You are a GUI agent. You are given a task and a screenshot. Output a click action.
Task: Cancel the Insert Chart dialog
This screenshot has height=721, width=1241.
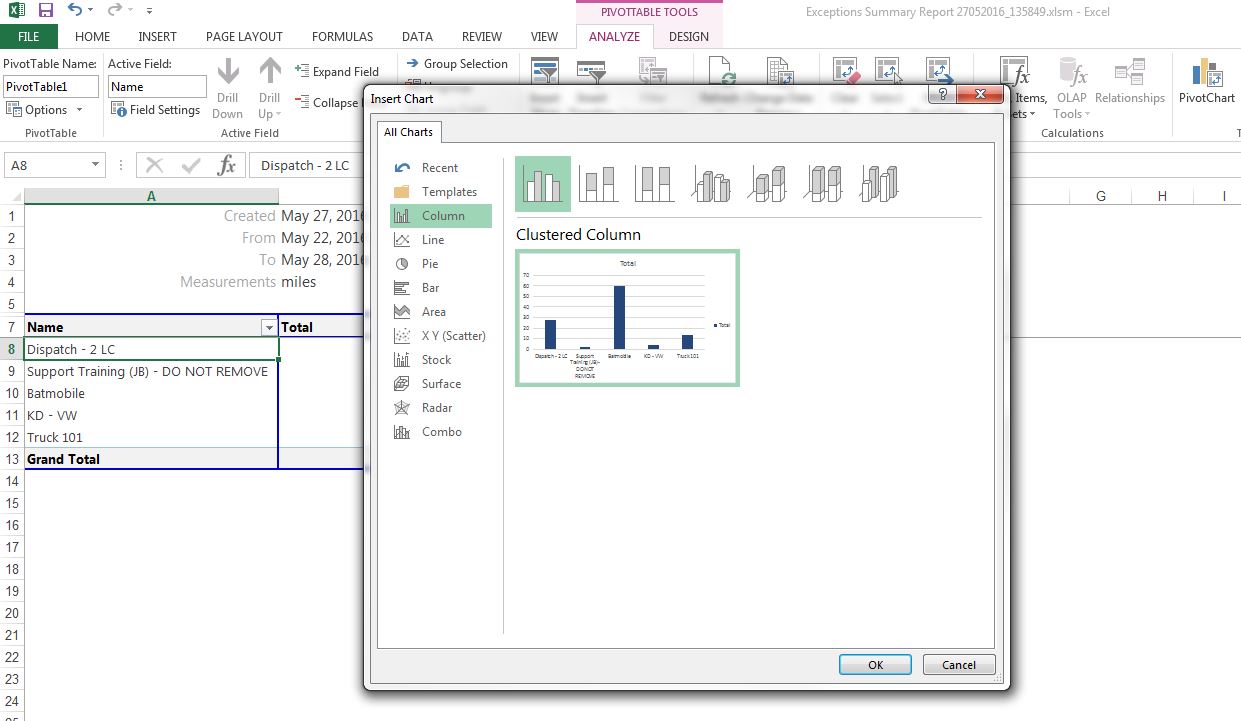[958, 665]
